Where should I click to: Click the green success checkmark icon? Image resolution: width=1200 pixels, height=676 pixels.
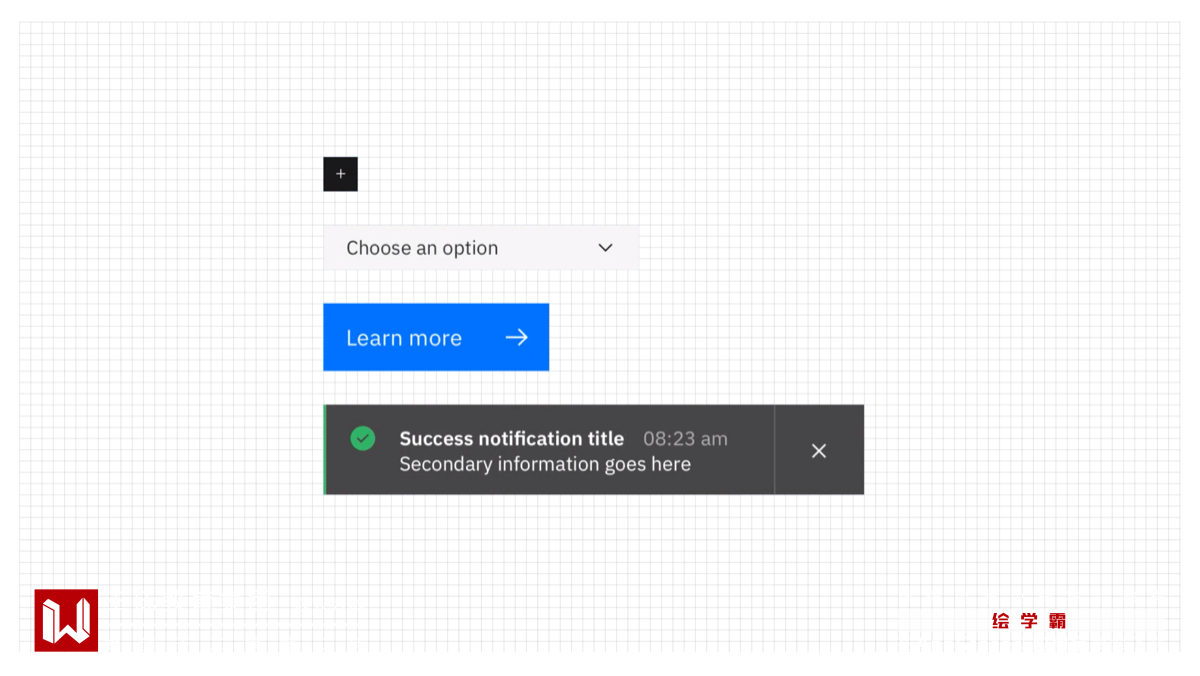pyautogui.click(x=363, y=438)
